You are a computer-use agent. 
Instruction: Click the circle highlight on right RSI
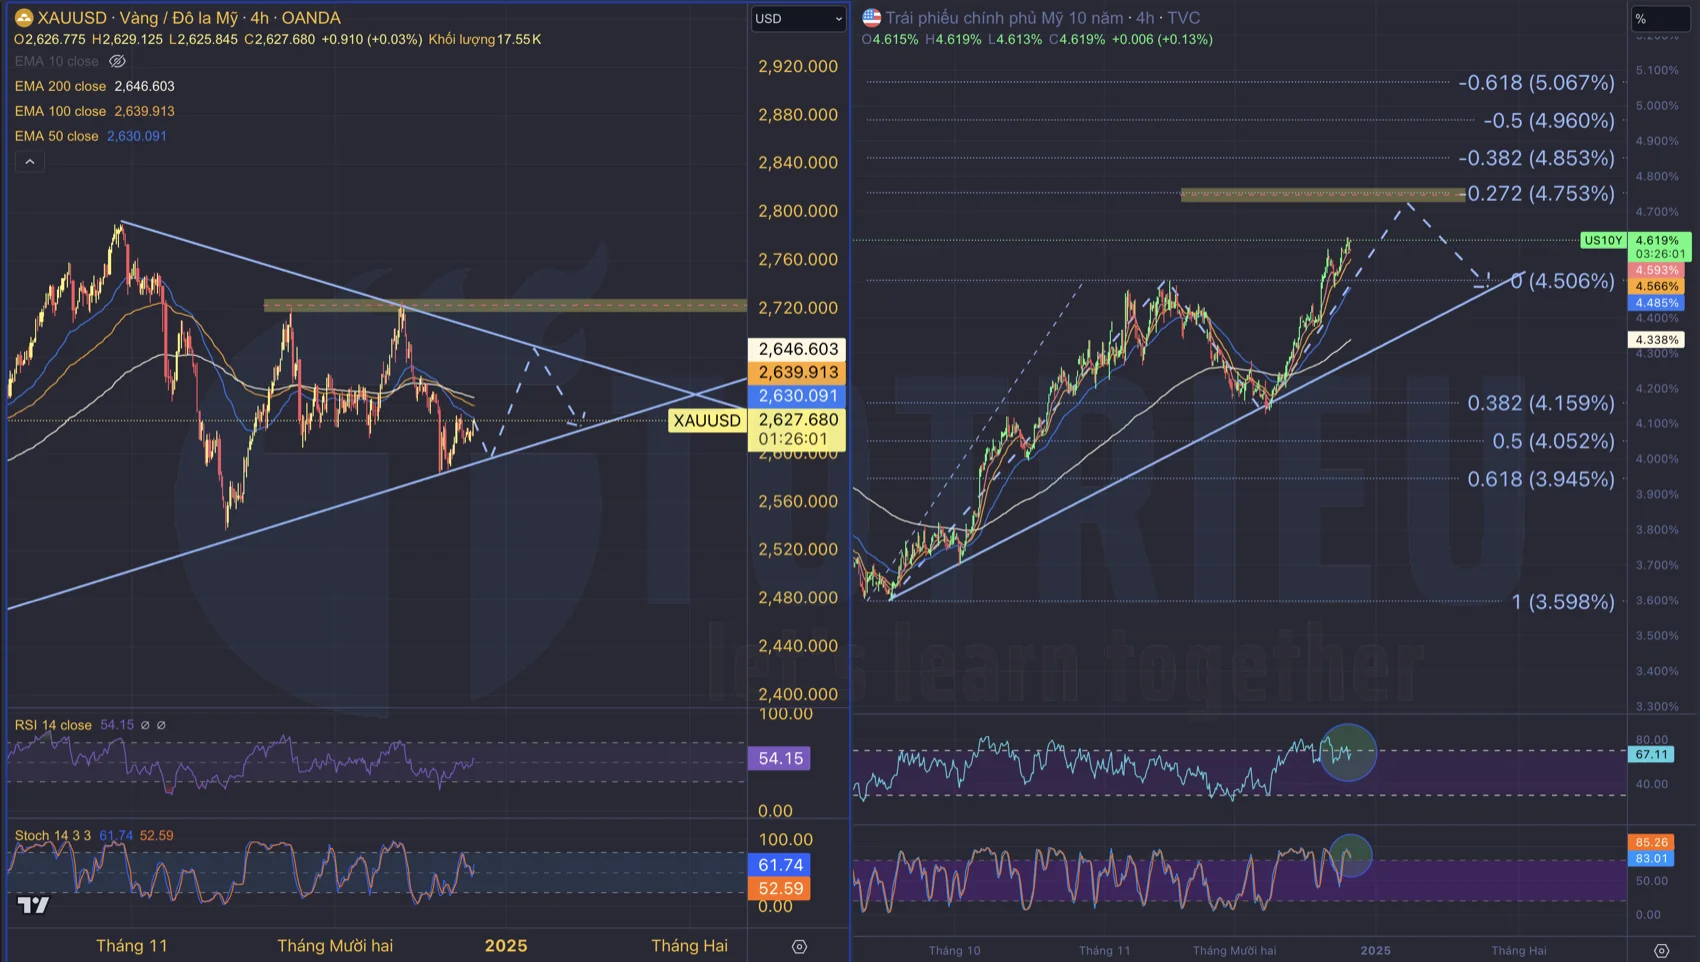[1348, 752]
